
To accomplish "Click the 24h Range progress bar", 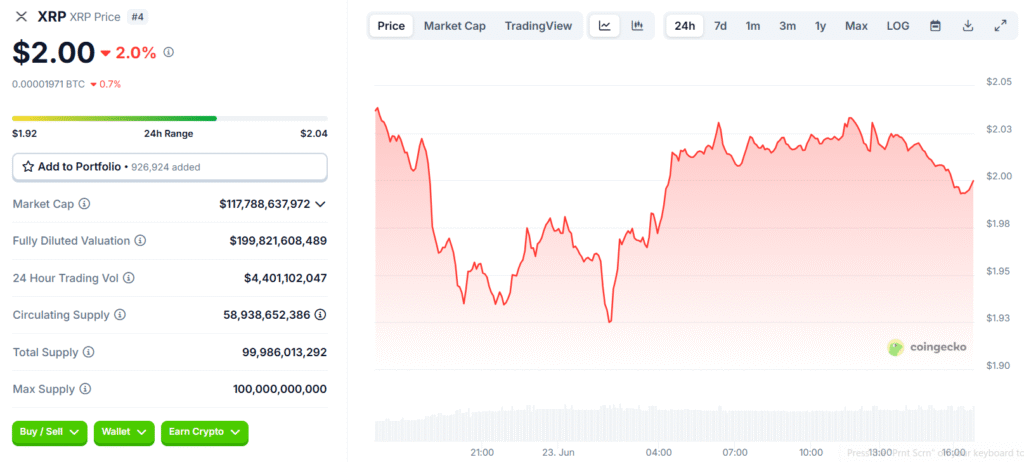I will (170, 118).
